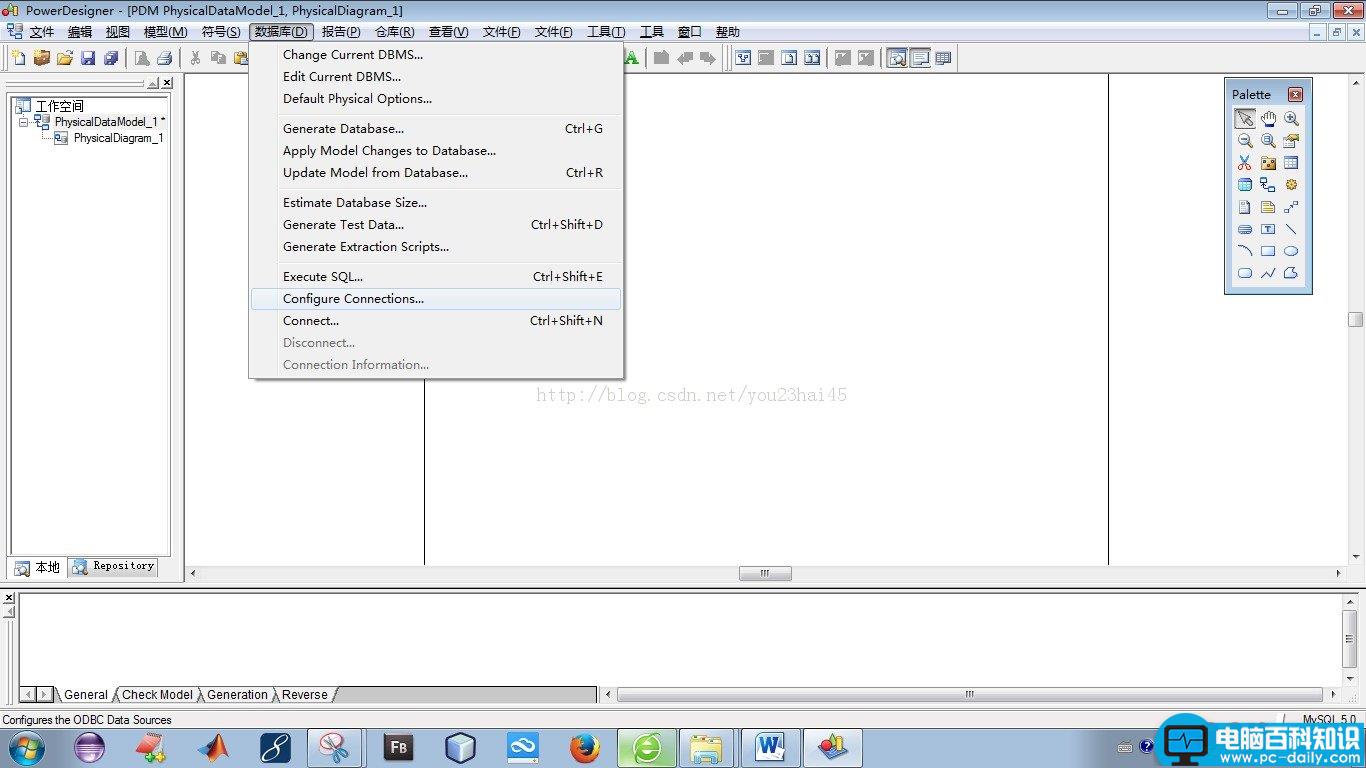The width and height of the screenshot is (1366, 768).
Task: Open the 模型(M) menu
Action: 165,32
